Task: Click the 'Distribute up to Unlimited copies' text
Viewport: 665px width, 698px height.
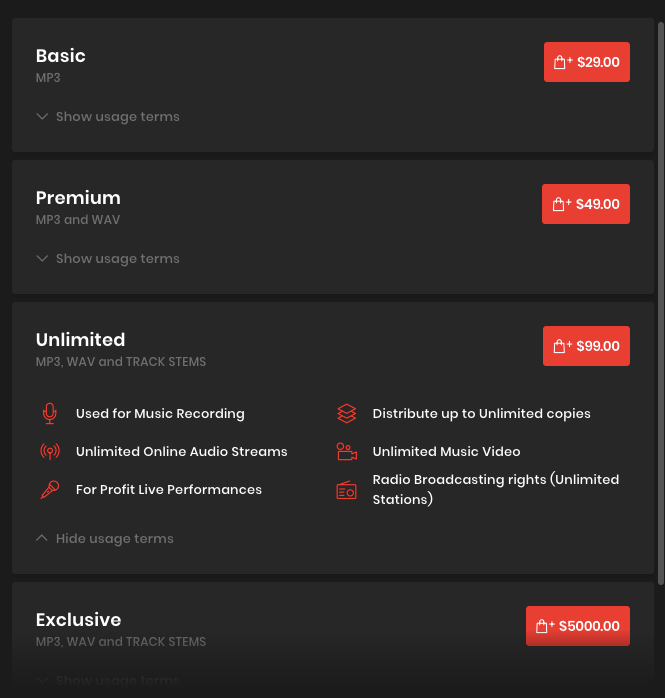Action: (481, 414)
